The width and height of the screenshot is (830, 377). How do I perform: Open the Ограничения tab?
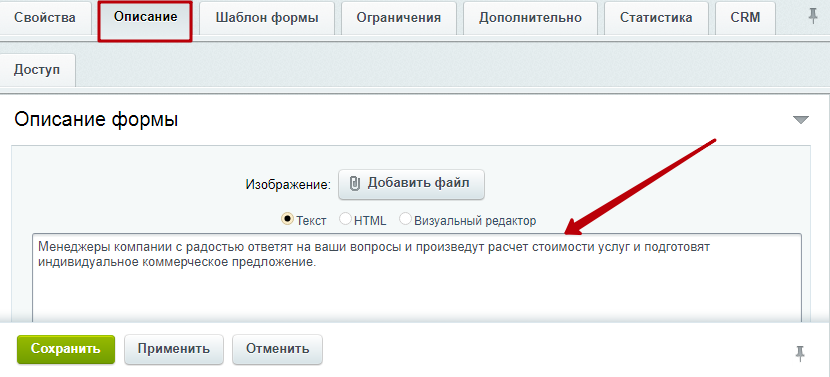pyautogui.click(x=399, y=17)
